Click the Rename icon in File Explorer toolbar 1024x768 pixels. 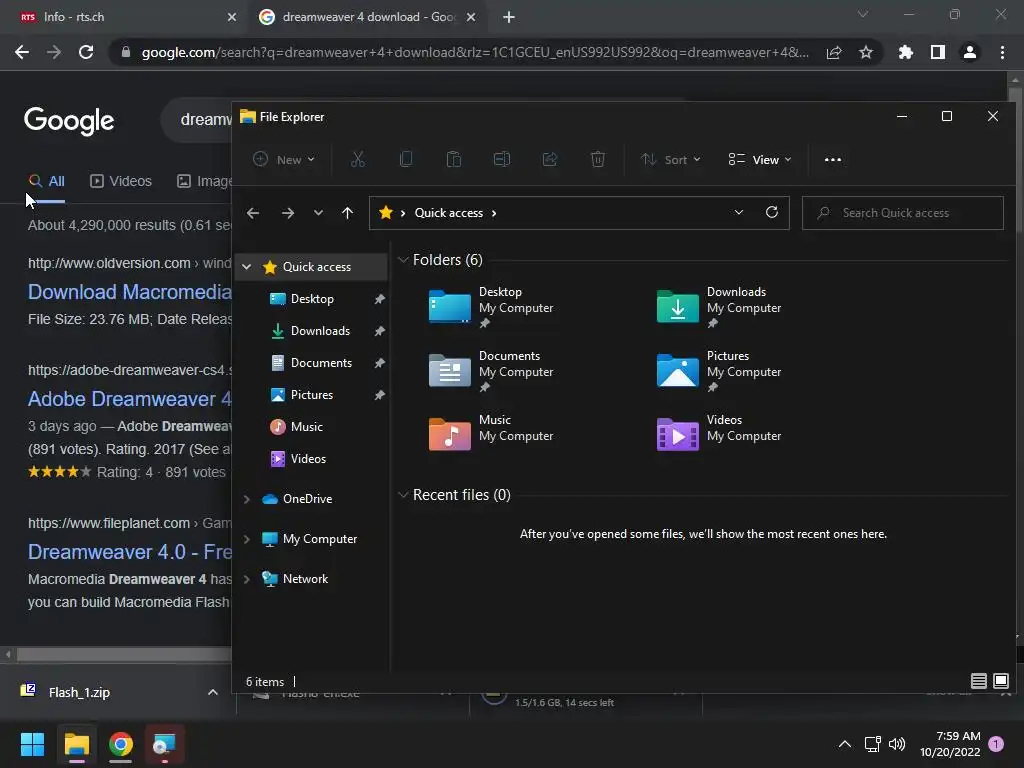[x=502, y=159]
